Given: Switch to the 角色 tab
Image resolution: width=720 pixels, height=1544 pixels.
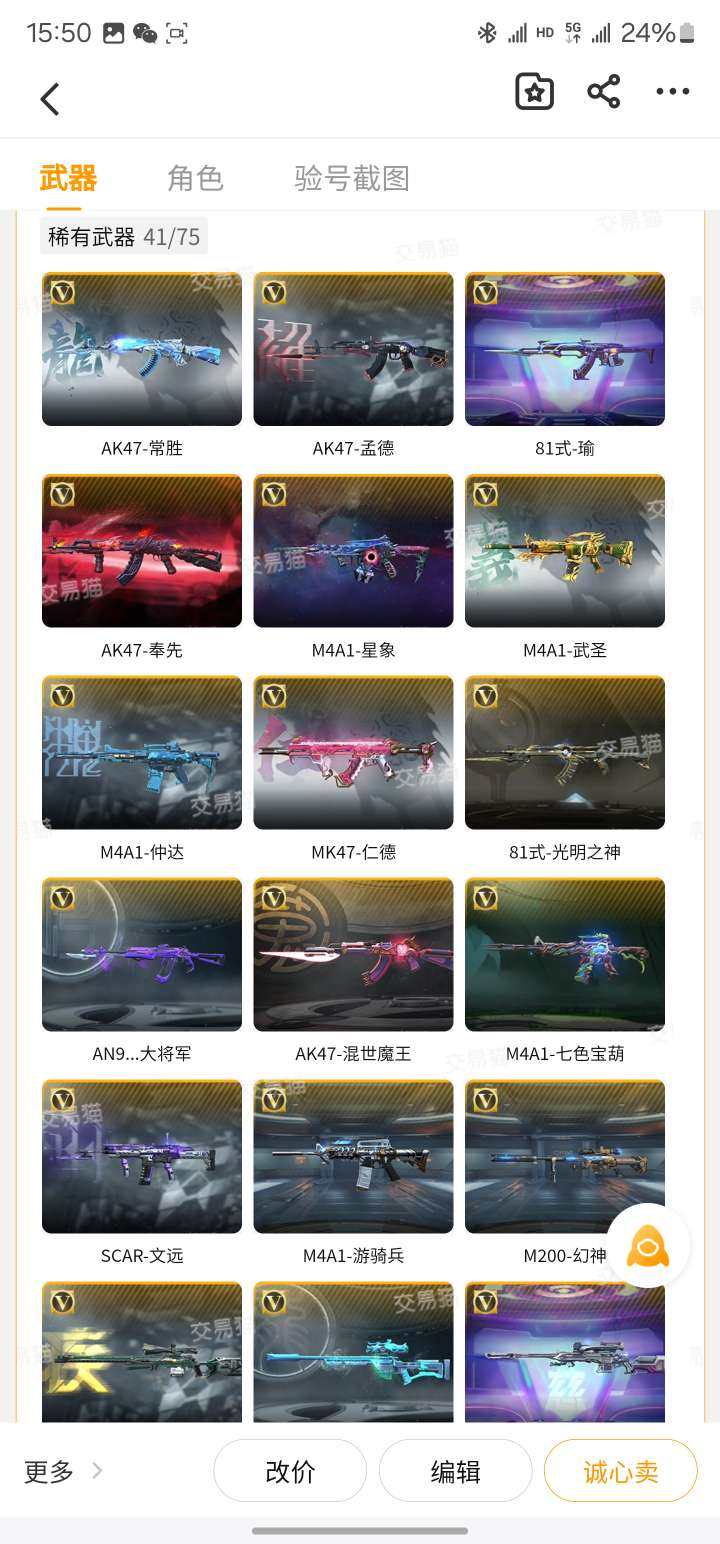Looking at the screenshot, I should point(195,178).
